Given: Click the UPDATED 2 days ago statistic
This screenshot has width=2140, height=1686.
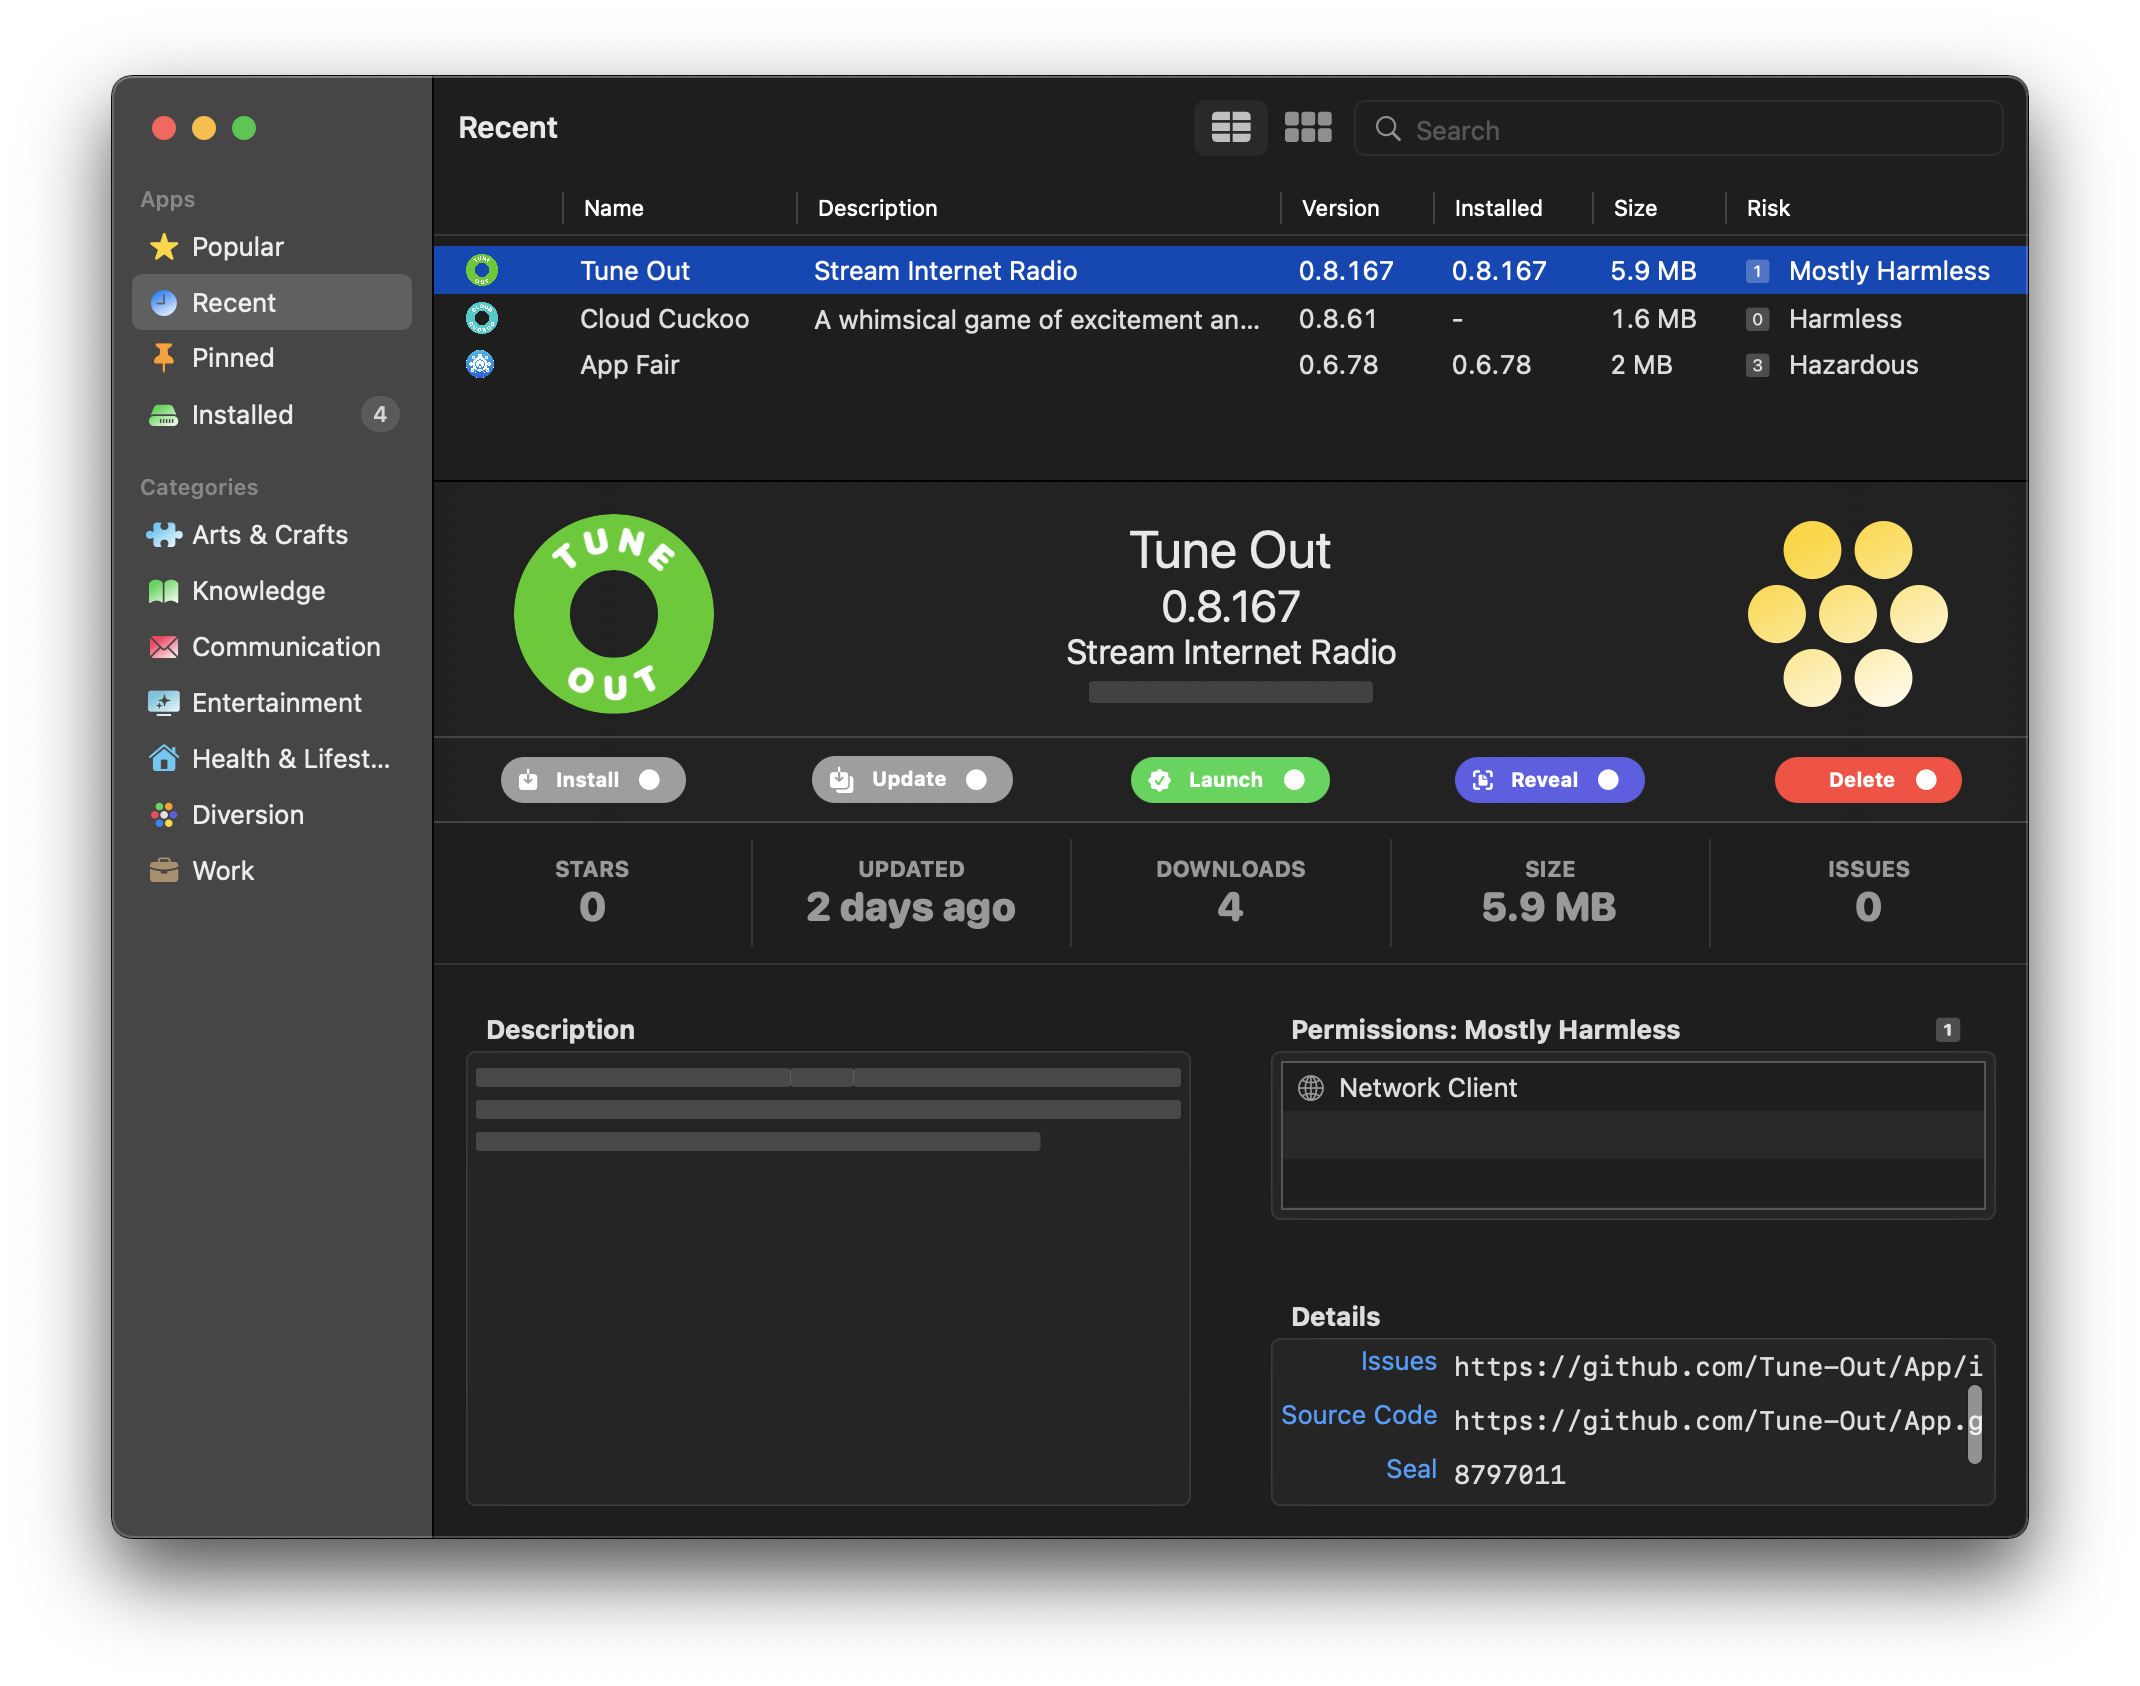Looking at the screenshot, I should click(911, 893).
